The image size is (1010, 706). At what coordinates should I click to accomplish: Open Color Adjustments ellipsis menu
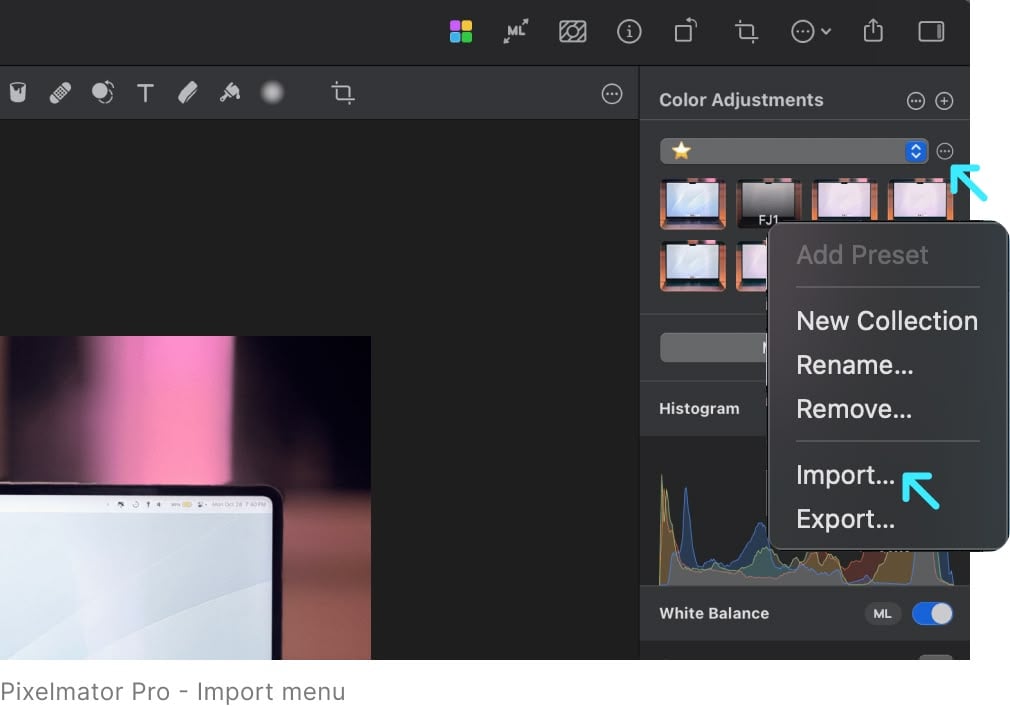[915, 101]
